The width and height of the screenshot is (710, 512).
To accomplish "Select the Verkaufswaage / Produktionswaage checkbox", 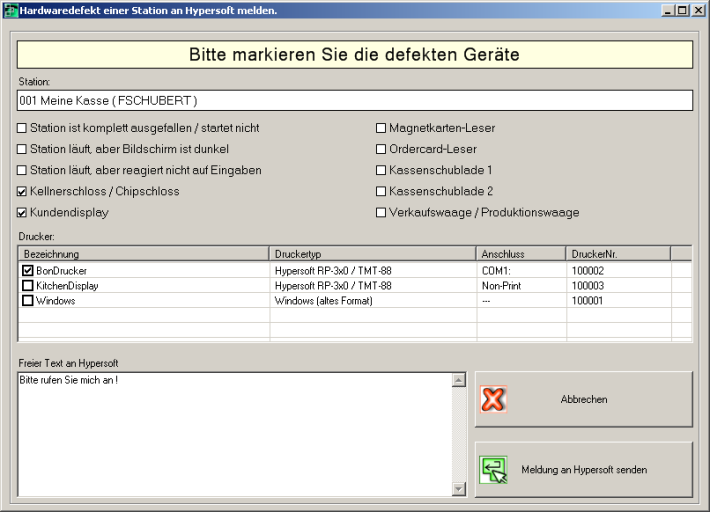I will (381, 212).
